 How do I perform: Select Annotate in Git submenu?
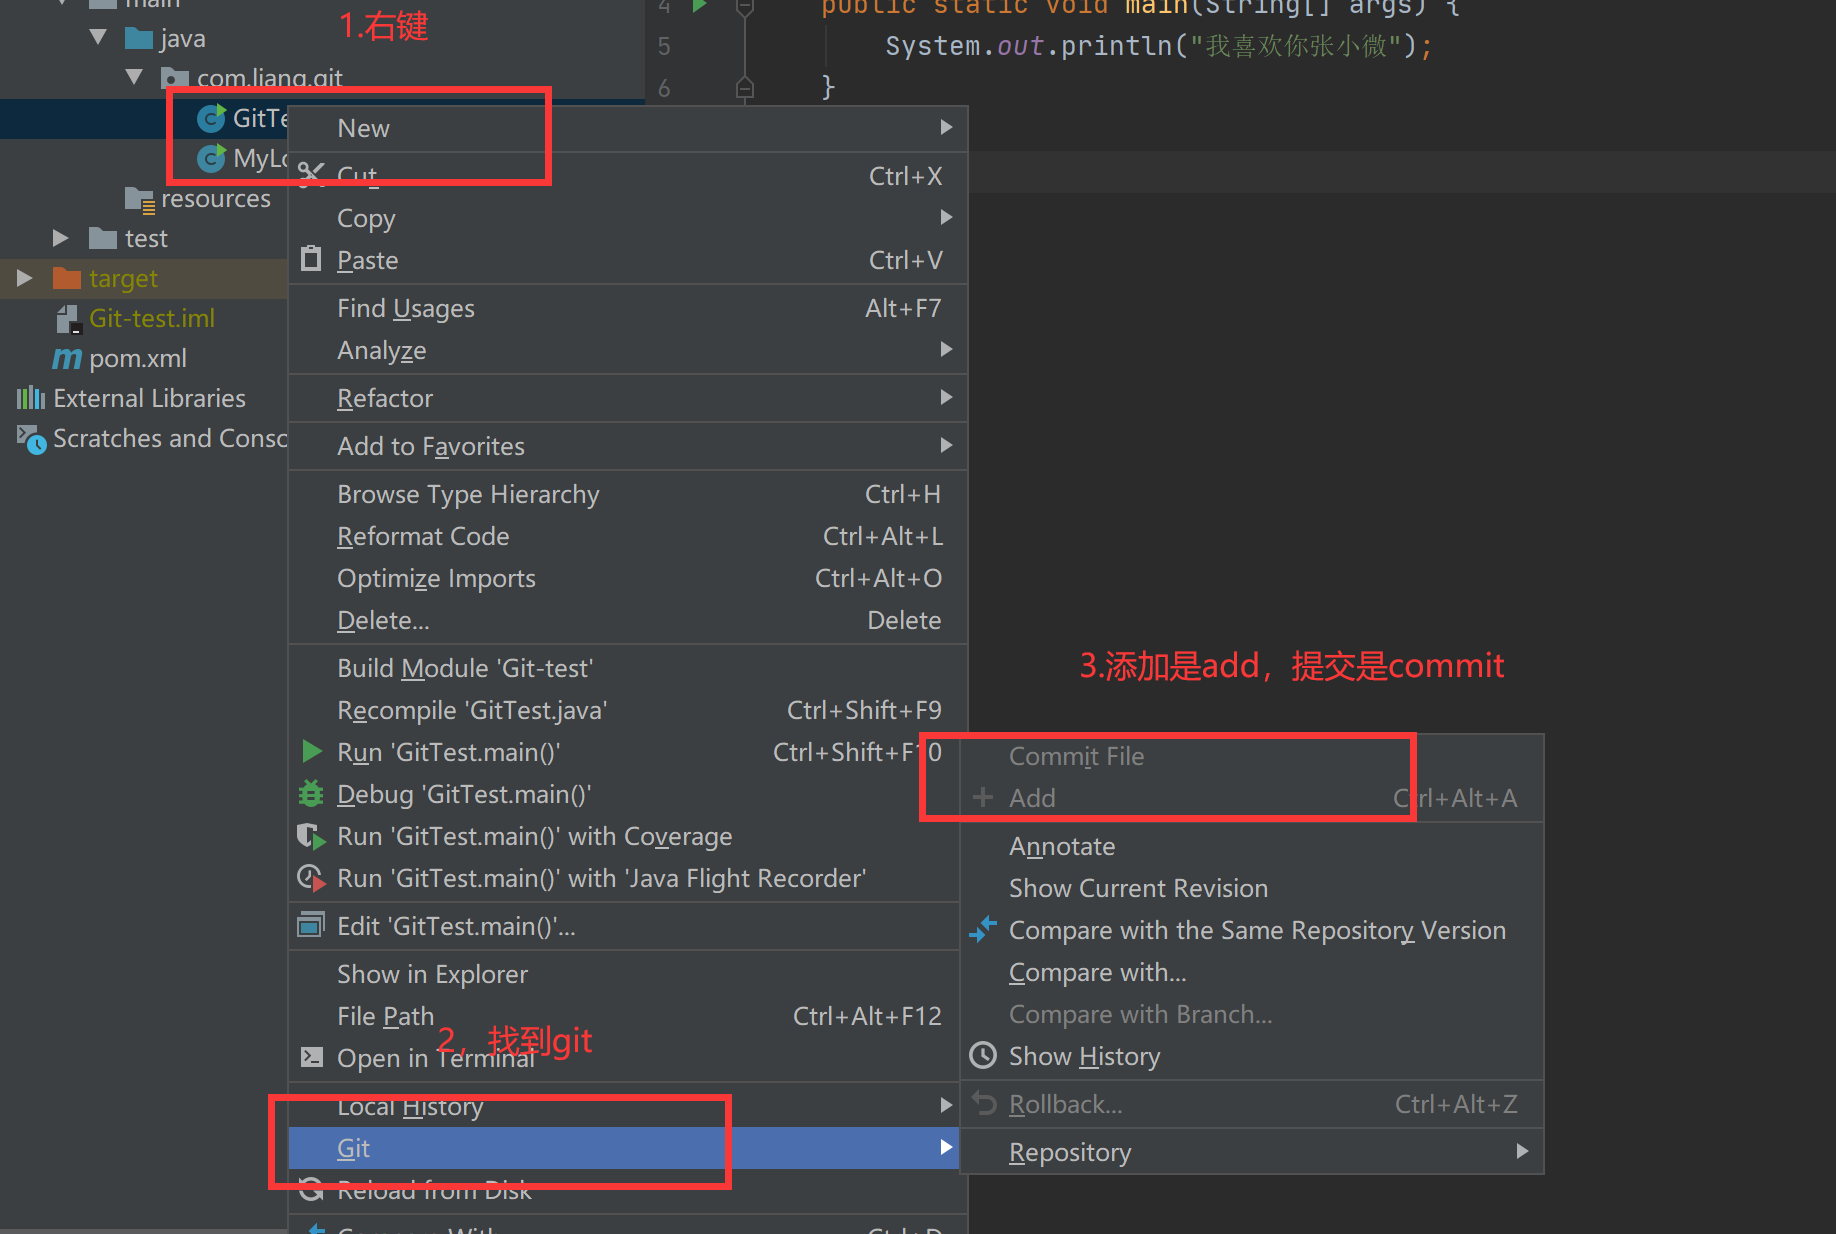tap(1252, 846)
